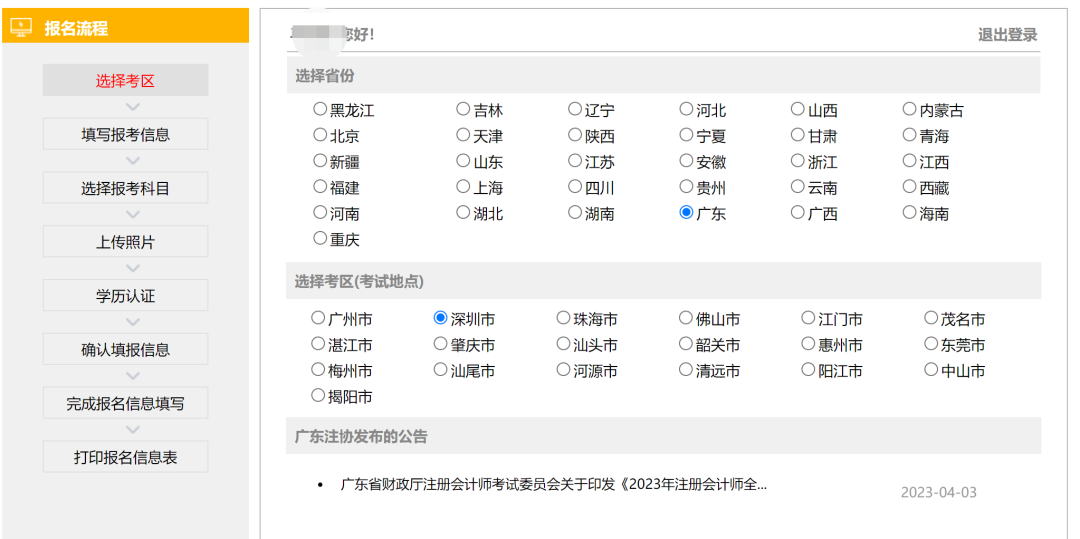Go to the 打印报名信息表 step

[125, 457]
